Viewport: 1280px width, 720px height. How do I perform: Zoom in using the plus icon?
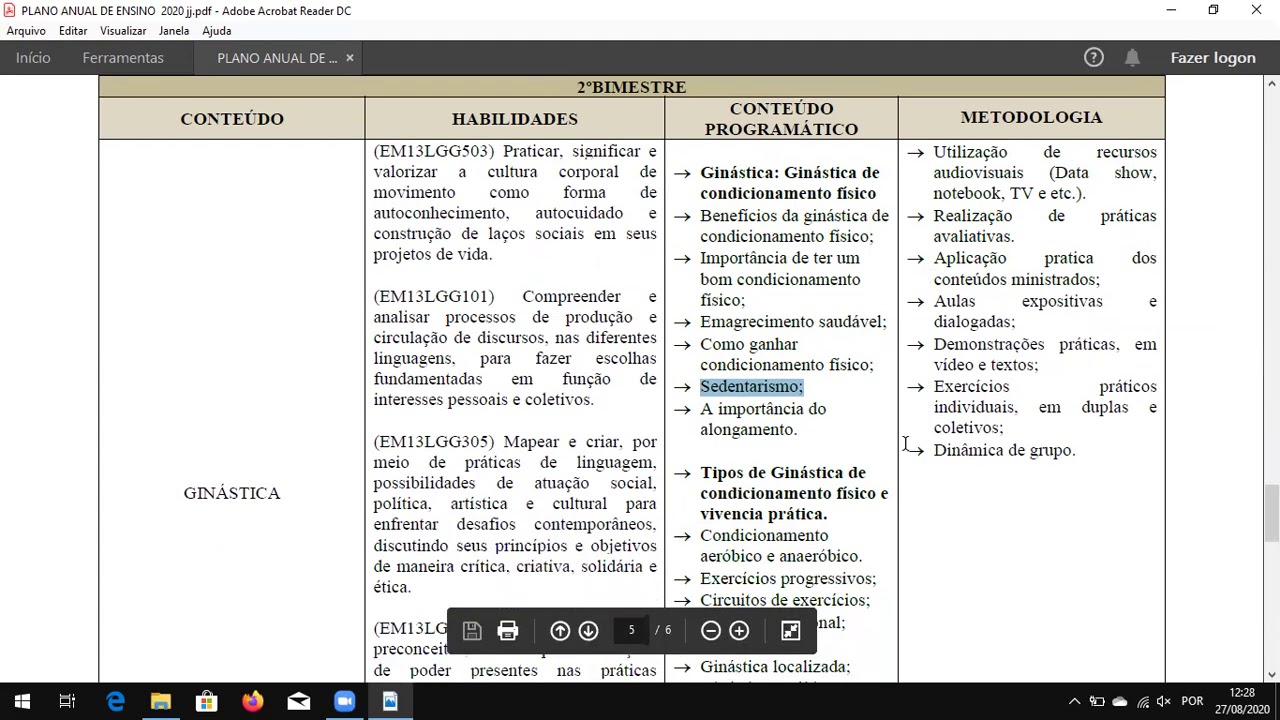tap(739, 631)
